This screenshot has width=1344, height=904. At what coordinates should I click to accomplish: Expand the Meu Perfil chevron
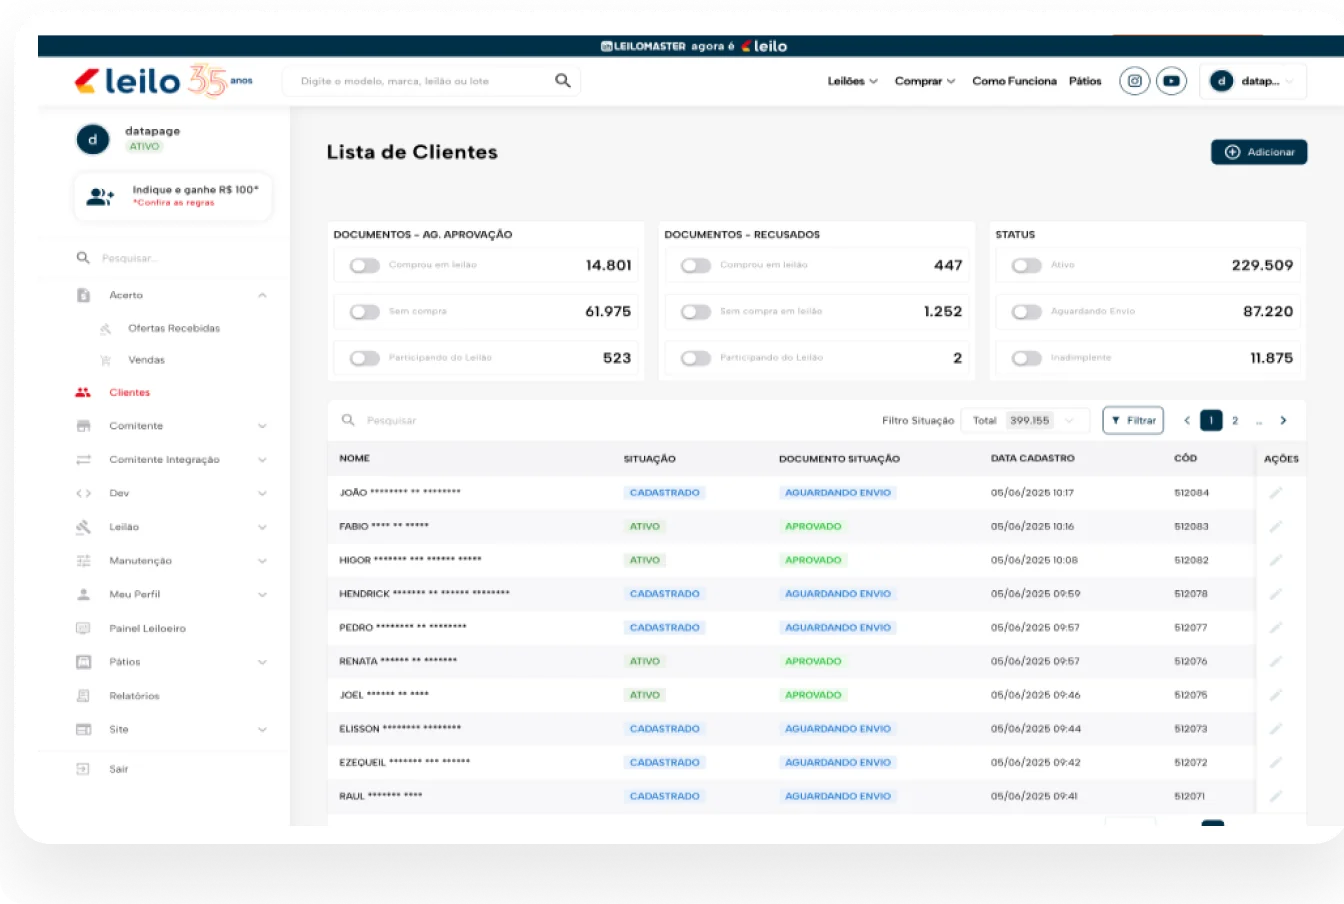pos(262,594)
